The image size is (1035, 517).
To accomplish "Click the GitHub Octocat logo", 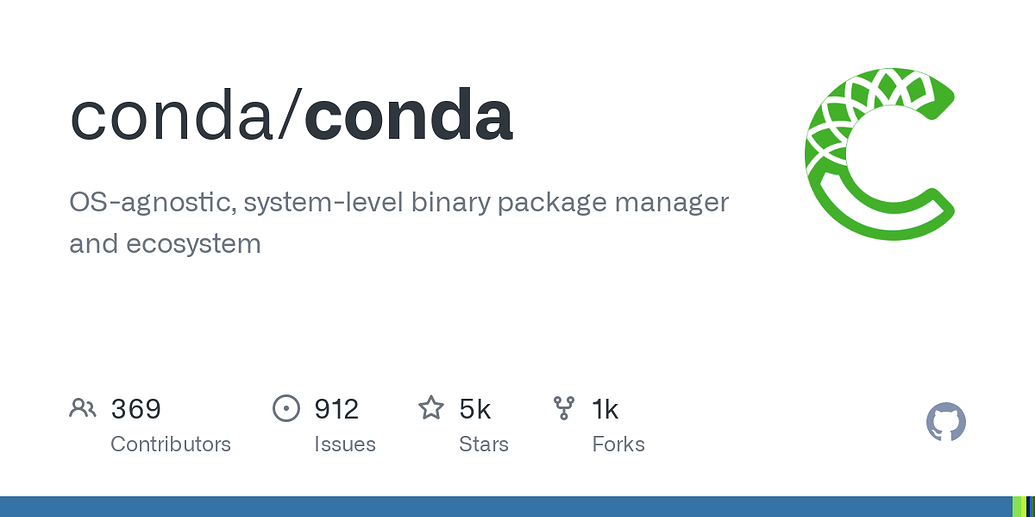I will [946, 423].
